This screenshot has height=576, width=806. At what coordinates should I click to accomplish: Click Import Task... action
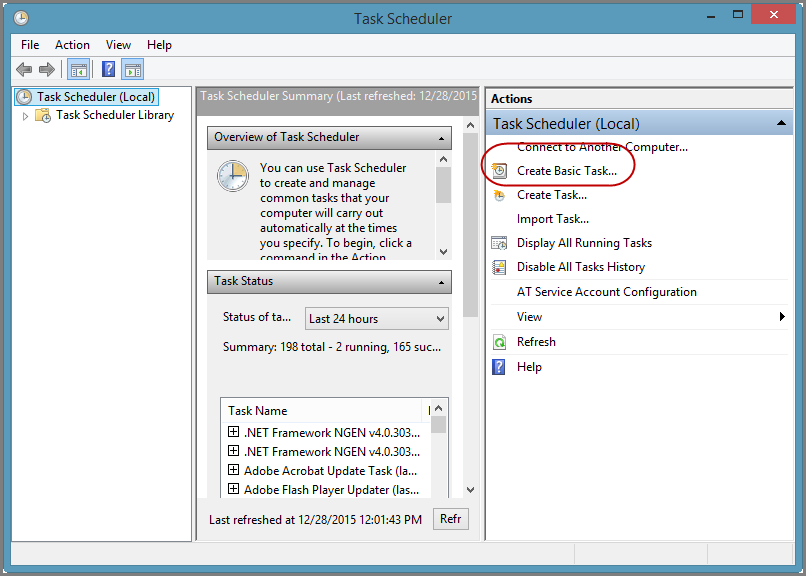553,219
